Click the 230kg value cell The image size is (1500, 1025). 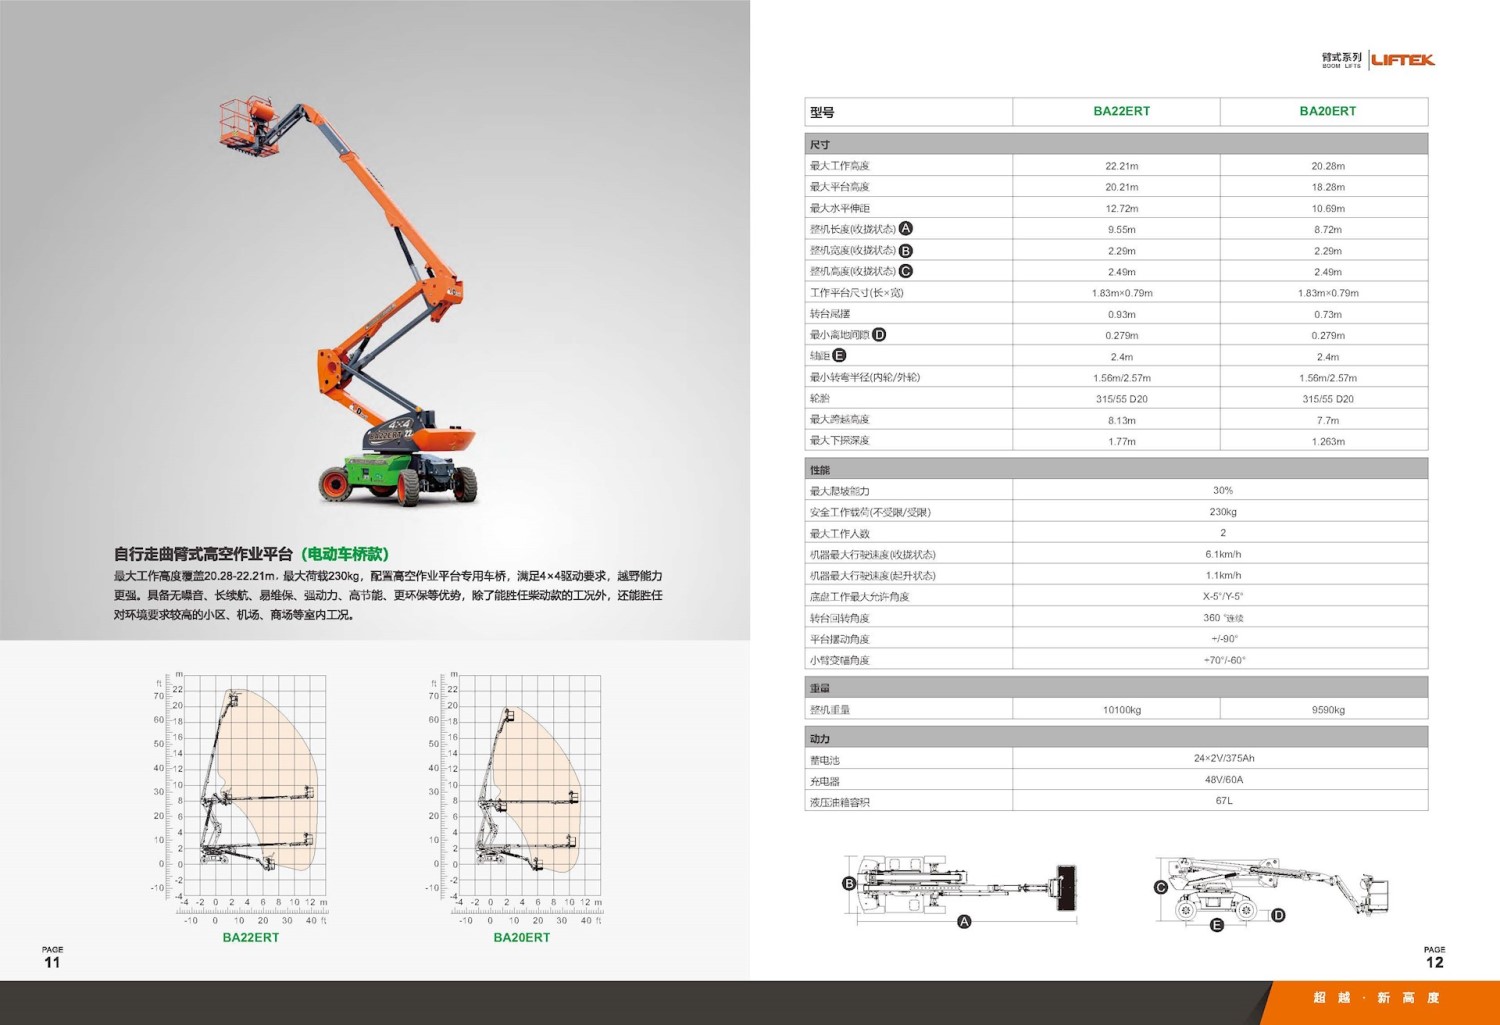click(x=1222, y=512)
